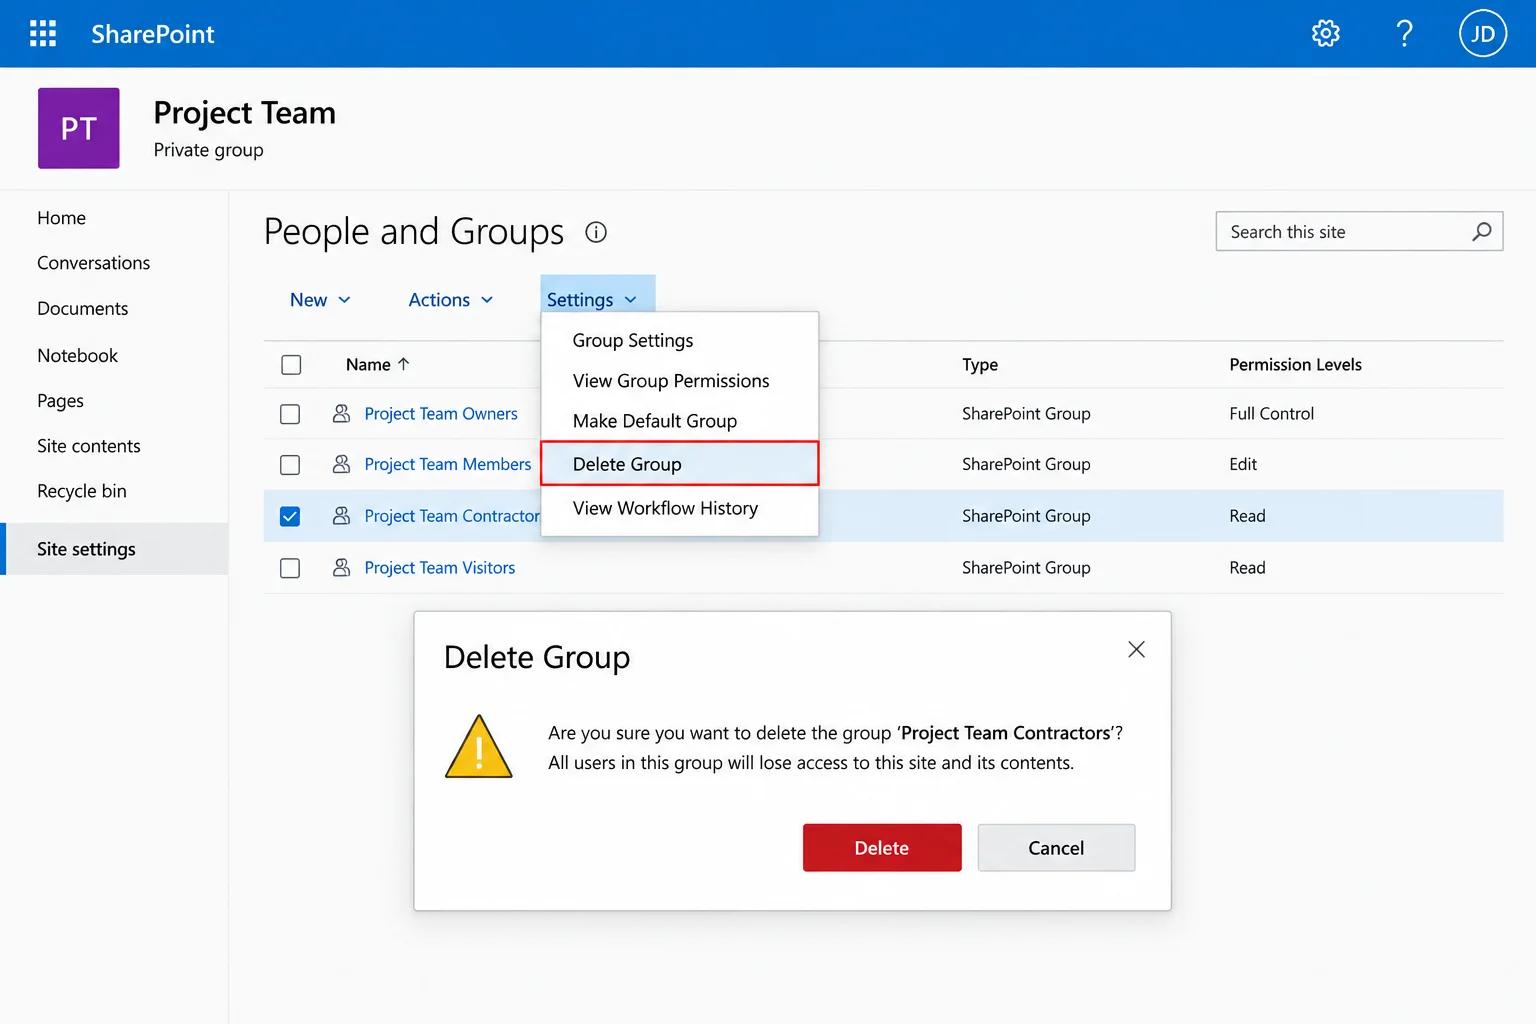Check the Project Team Members checkbox
The width and height of the screenshot is (1536, 1024).
point(290,465)
